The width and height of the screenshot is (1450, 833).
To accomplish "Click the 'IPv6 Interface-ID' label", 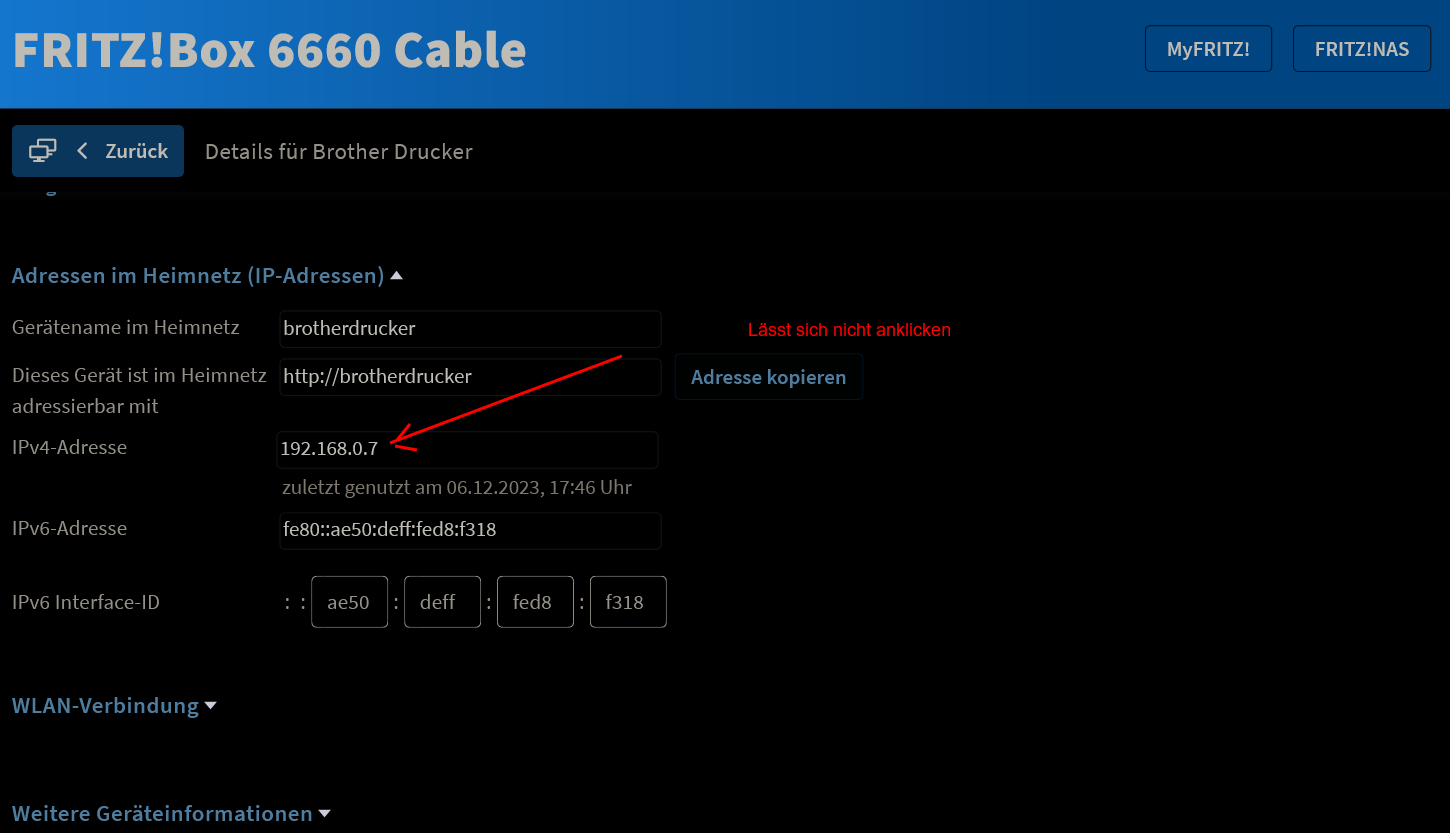I will 86,603.
